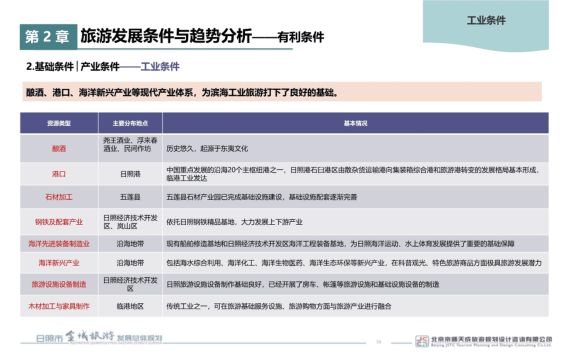Click the '日照经济技术开发区、岚山区' cell

(130, 222)
